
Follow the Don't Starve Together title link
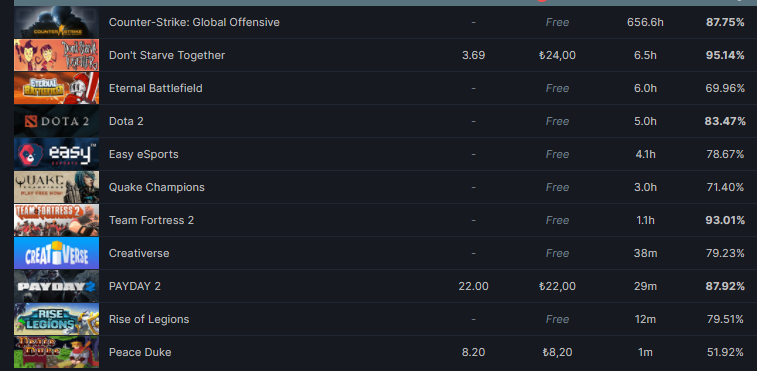coord(167,55)
